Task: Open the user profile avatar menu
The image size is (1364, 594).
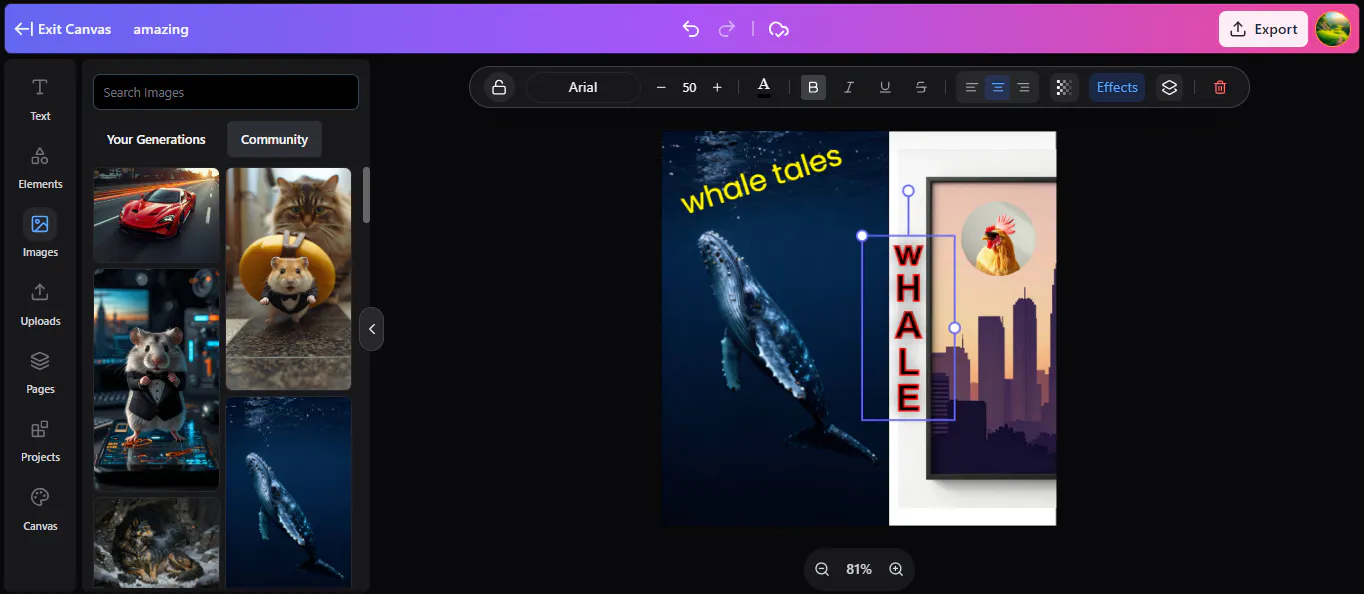Action: (x=1333, y=29)
